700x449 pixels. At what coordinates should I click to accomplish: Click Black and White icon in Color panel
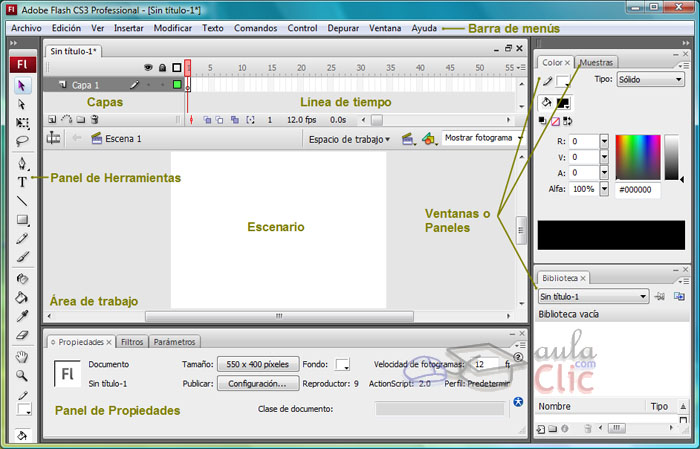(x=542, y=121)
